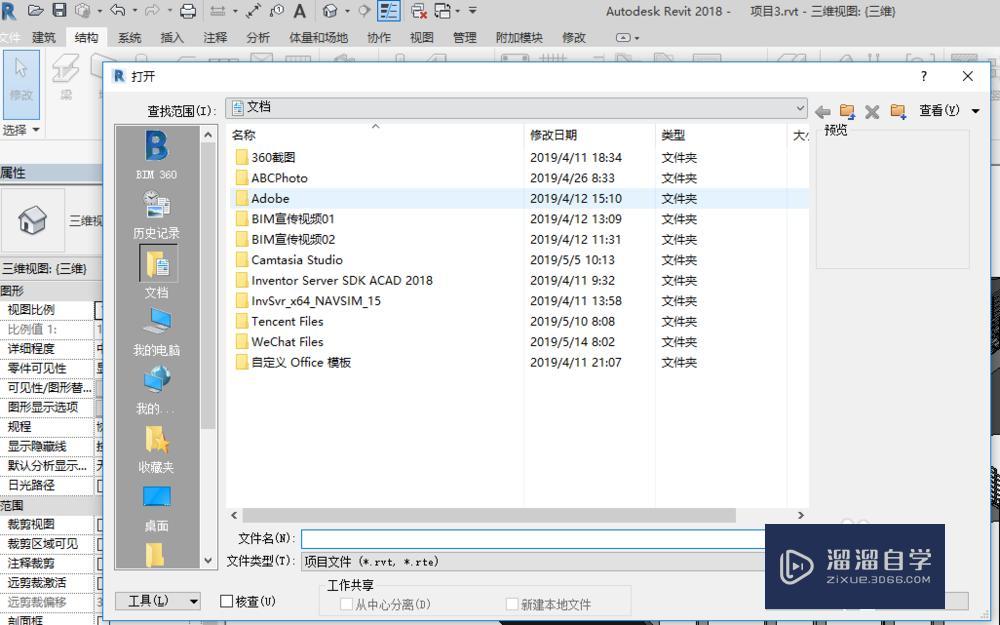Select the Camtasia Studio folder
The height and width of the screenshot is (625, 1000).
(x=297, y=260)
